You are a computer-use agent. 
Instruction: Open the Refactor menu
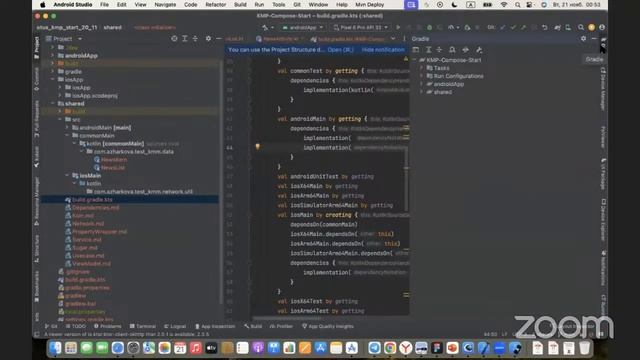click(x=216, y=5)
